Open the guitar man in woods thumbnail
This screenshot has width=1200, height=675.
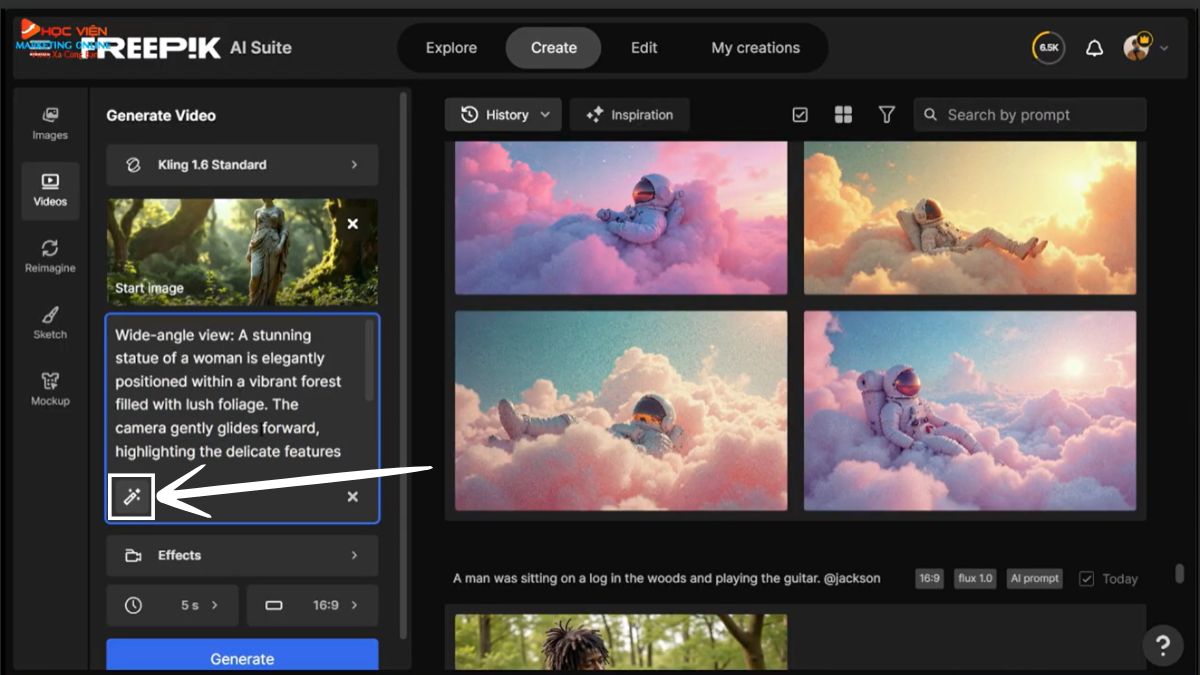coord(621,642)
